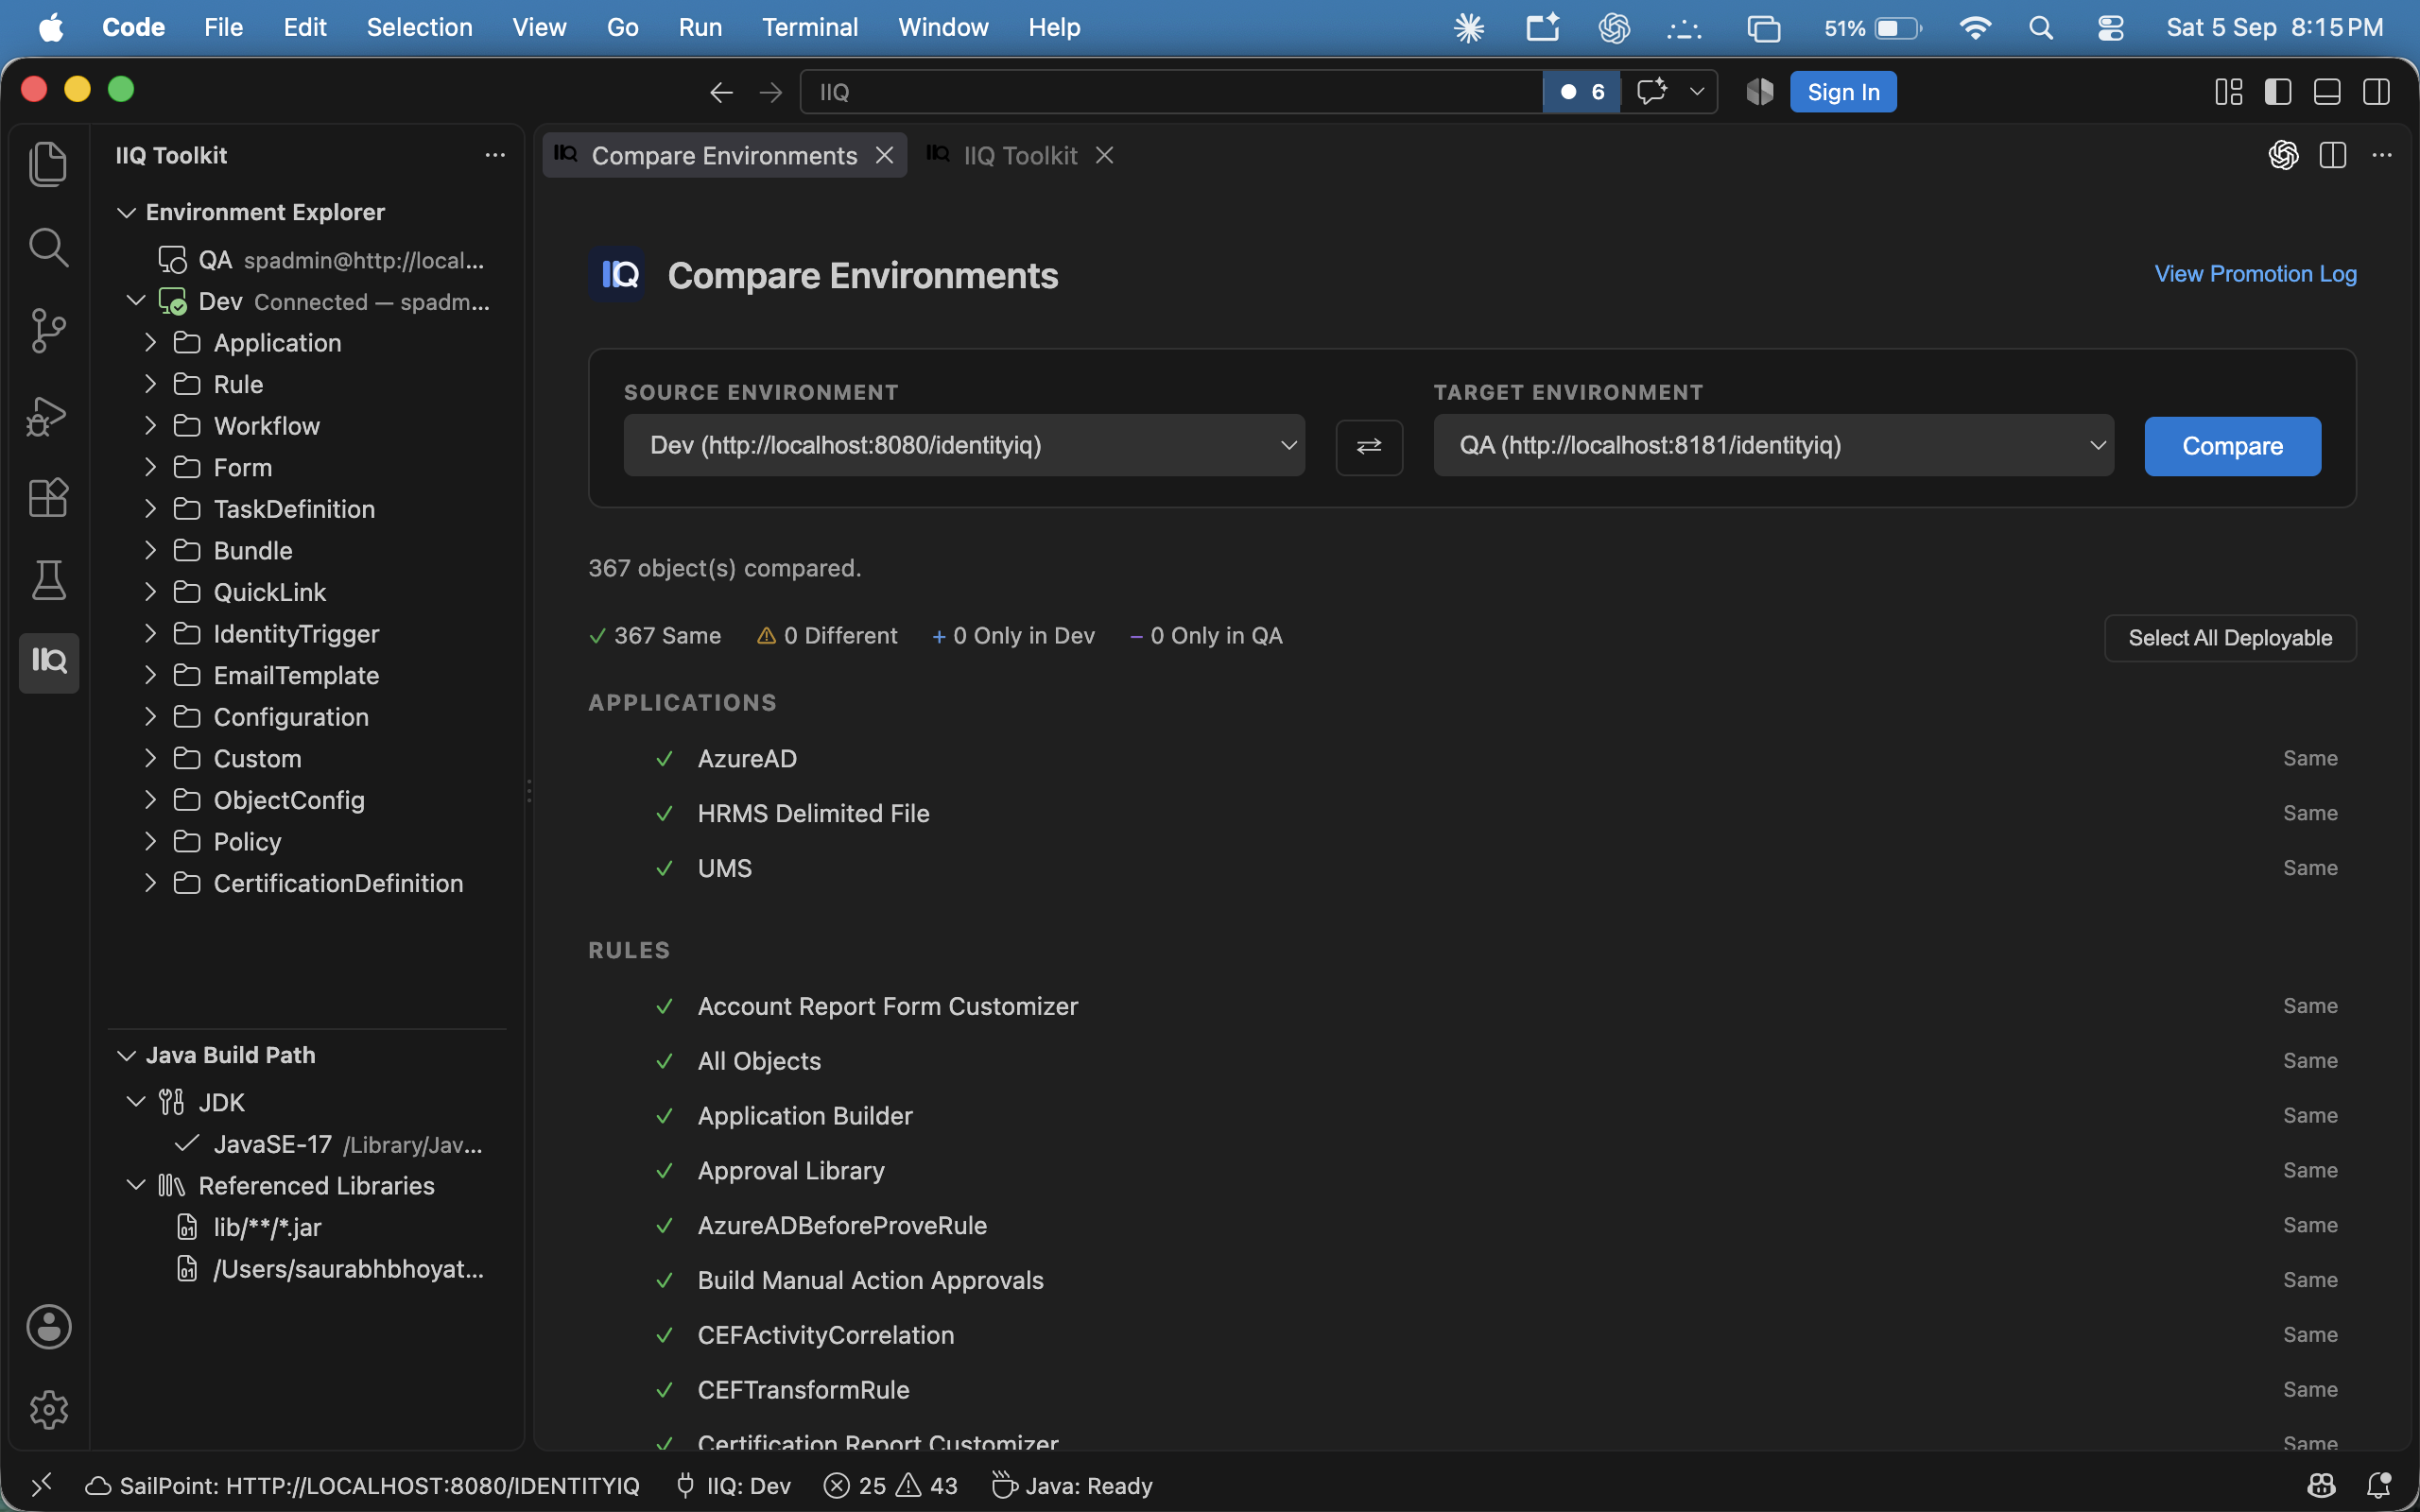Expand the Workflow folder

(150, 426)
